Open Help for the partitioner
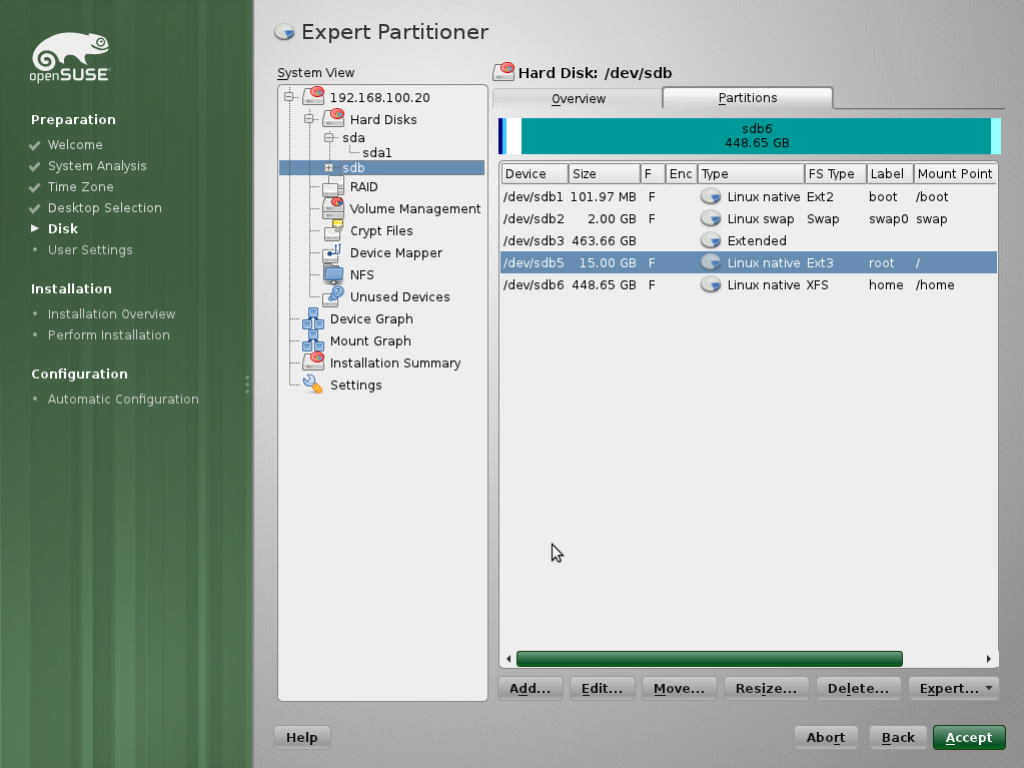1024x768 pixels. coord(301,737)
